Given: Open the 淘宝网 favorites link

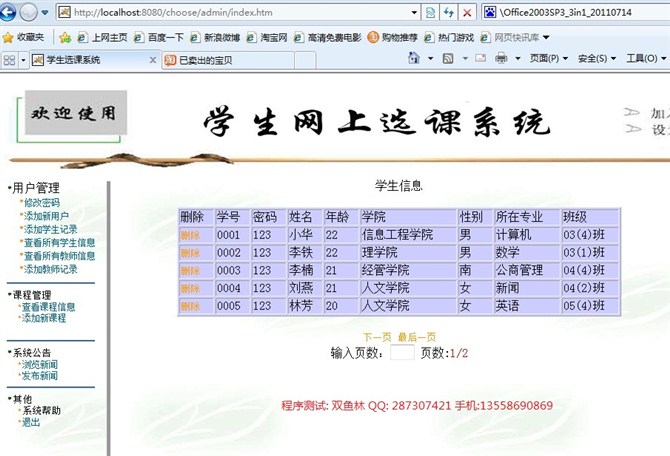Looking at the screenshot, I should click(x=267, y=38).
